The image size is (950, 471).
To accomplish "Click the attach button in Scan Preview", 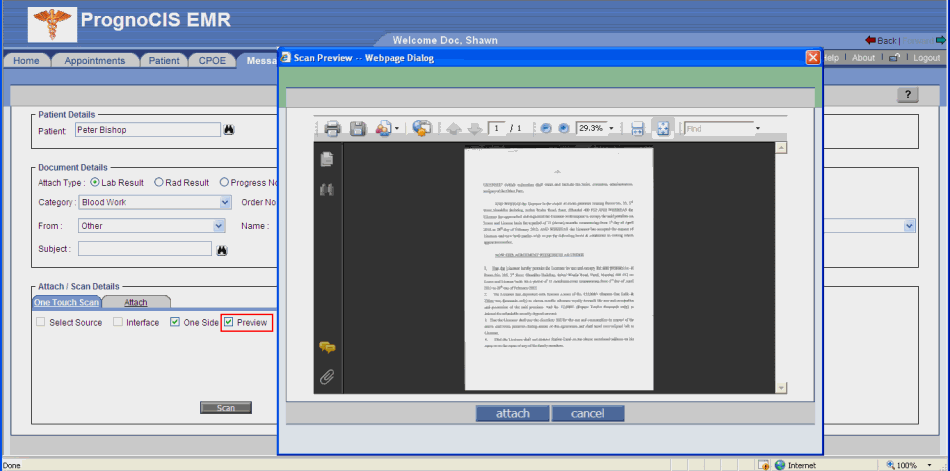I will coord(513,413).
